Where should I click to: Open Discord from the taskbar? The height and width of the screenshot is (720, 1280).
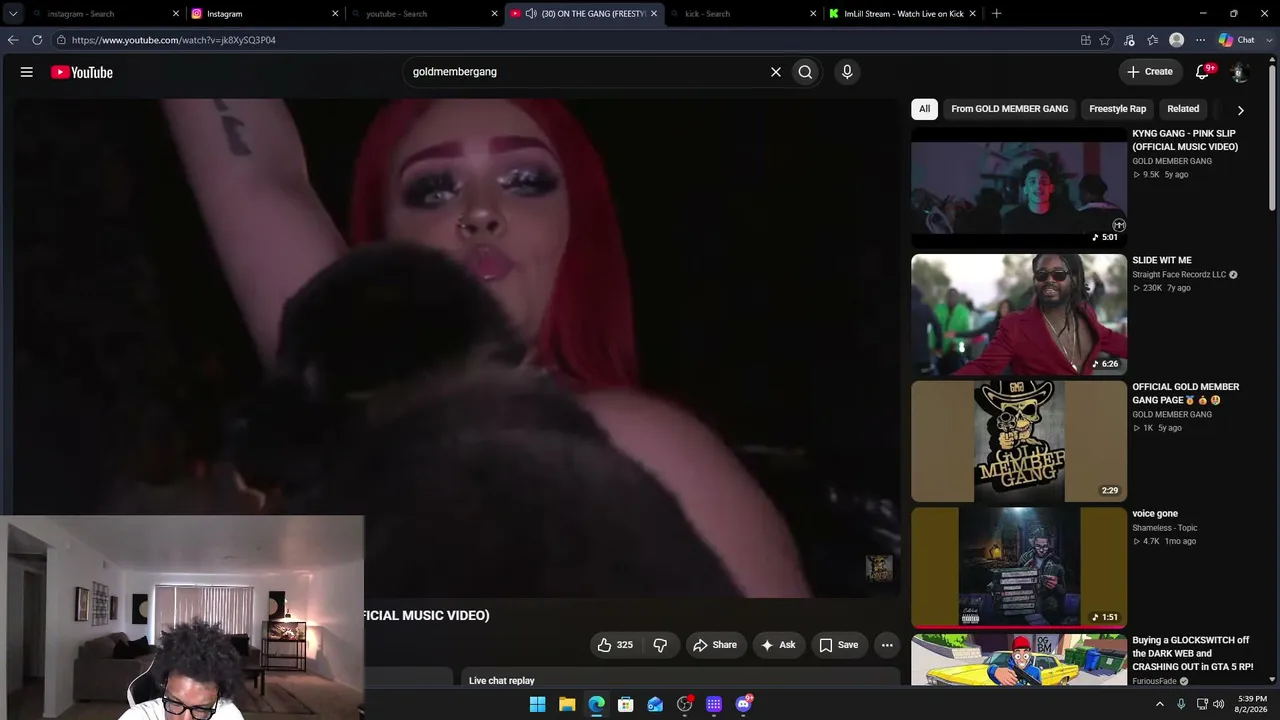click(743, 704)
